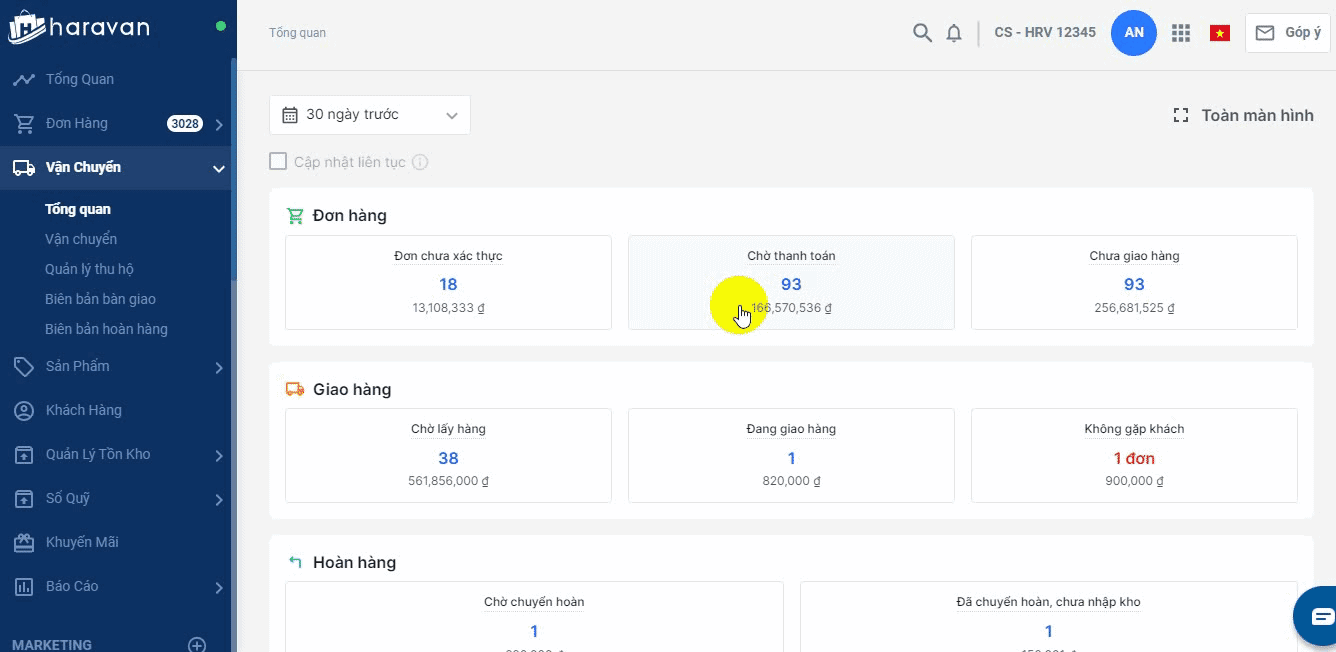Collapse the Vận Chuyển sidebar section
The height and width of the screenshot is (652, 1336).
click(x=218, y=168)
